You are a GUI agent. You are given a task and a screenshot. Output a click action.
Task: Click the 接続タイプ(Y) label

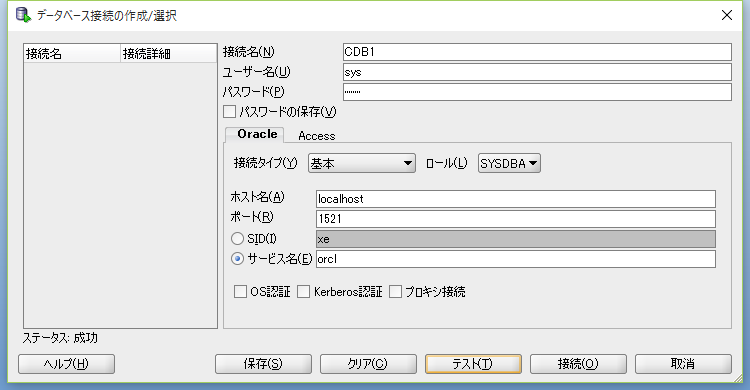point(265,163)
